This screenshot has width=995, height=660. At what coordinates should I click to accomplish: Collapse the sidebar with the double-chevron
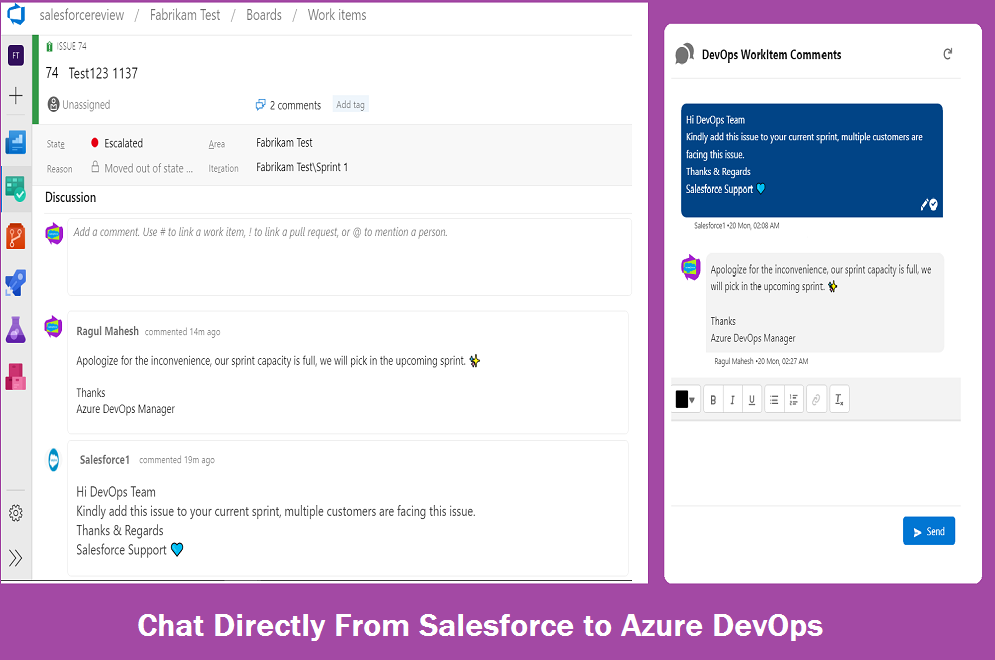pos(15,558)
